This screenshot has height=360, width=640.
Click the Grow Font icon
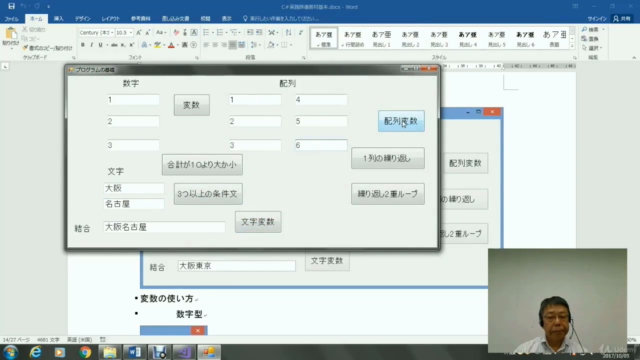point(139,33)
